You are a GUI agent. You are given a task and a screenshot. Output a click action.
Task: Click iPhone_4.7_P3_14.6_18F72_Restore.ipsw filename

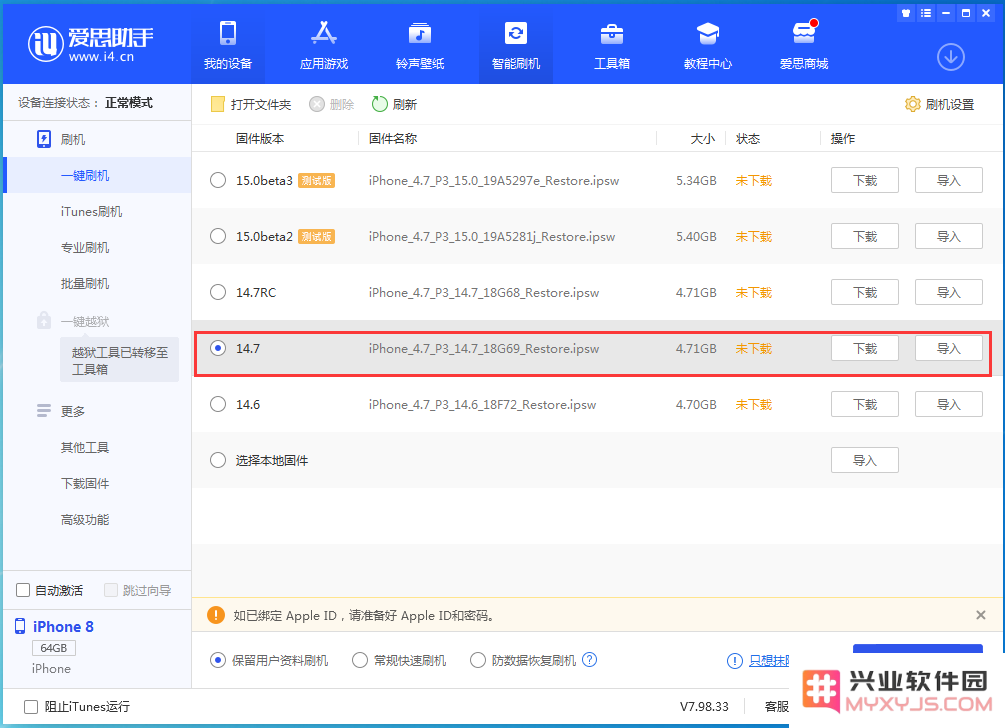482,404
